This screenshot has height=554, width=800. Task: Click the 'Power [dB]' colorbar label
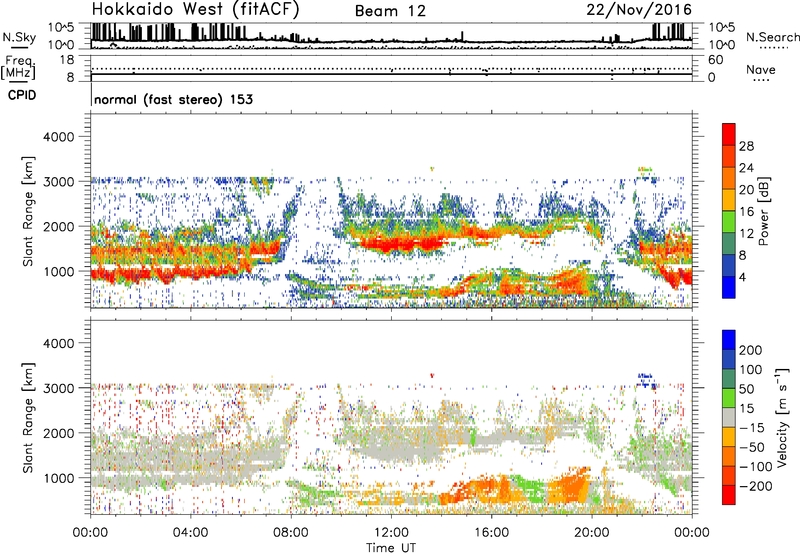click(x=763, y=211)
